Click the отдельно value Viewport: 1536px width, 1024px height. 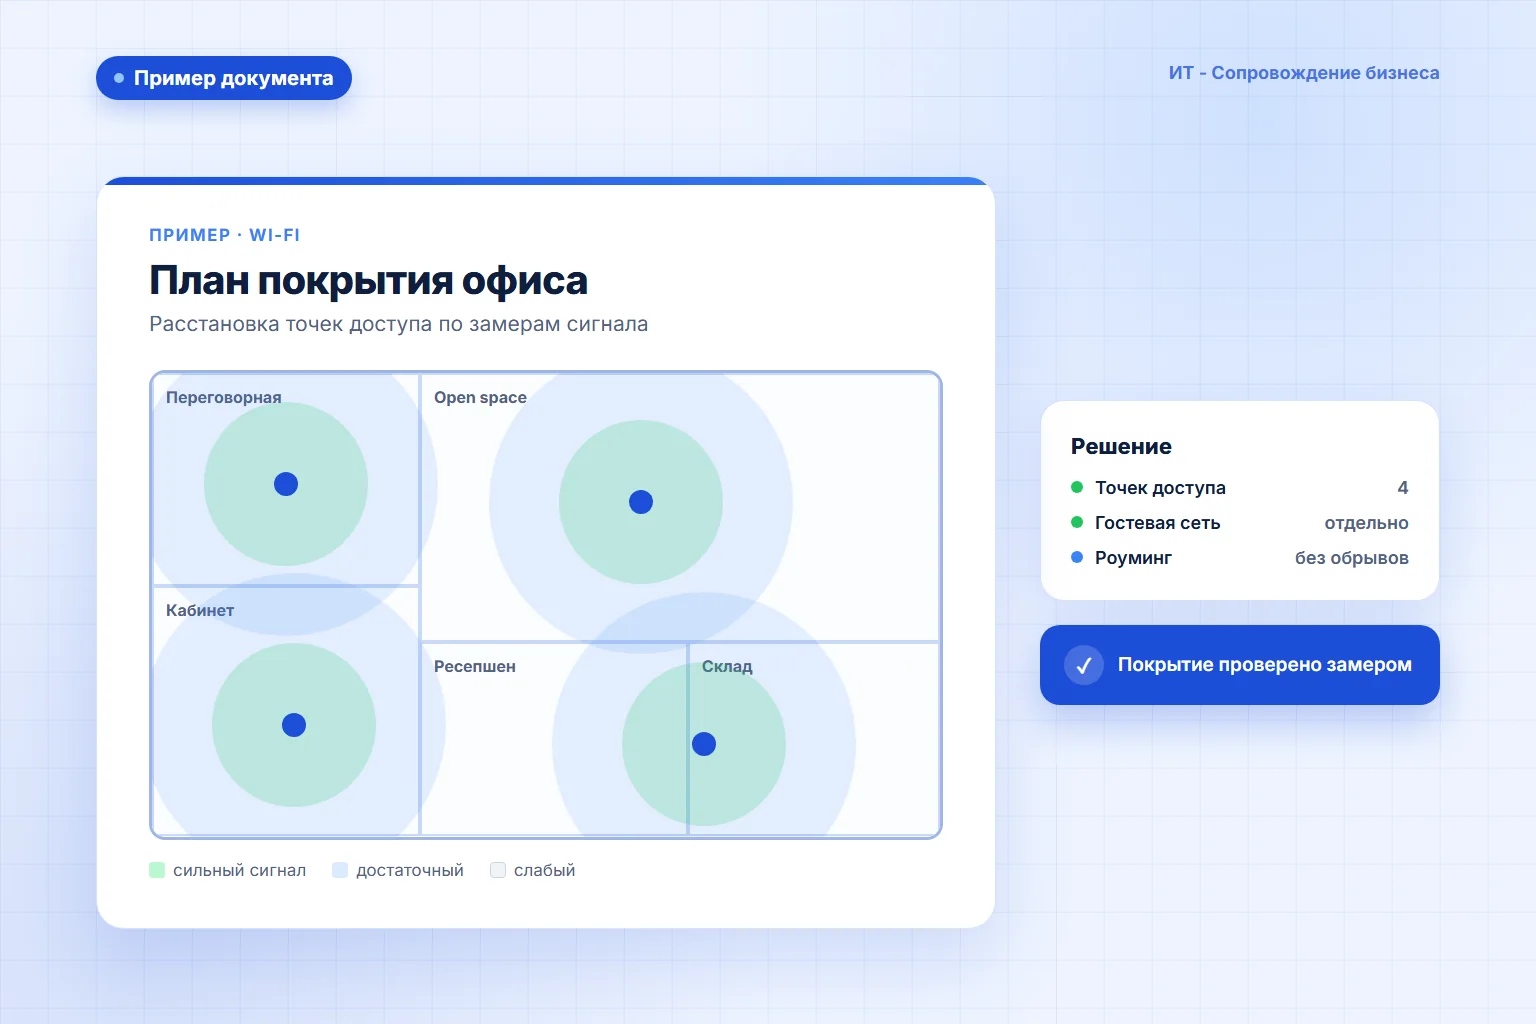1367,523
